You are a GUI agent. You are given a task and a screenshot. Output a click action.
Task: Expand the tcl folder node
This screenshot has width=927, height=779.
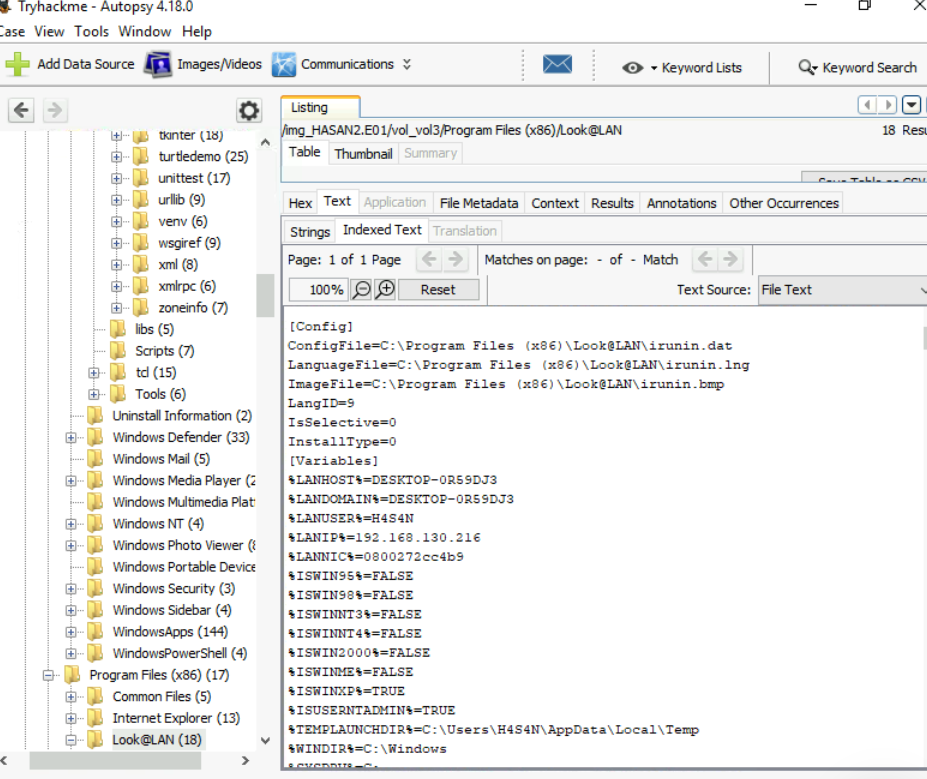(x=93, y=373)
